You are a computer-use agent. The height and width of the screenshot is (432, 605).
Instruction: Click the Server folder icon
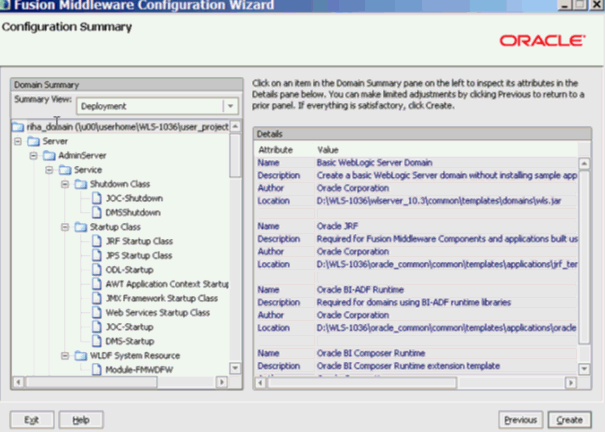tap(34, 142)
